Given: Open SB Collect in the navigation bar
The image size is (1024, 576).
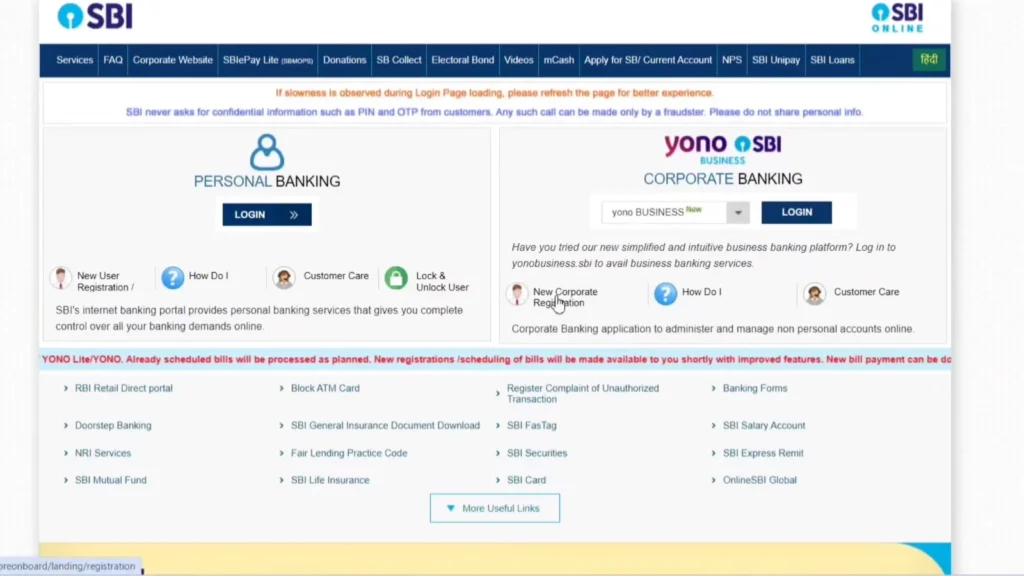Looking at the screenshot, I should [399, 60].
